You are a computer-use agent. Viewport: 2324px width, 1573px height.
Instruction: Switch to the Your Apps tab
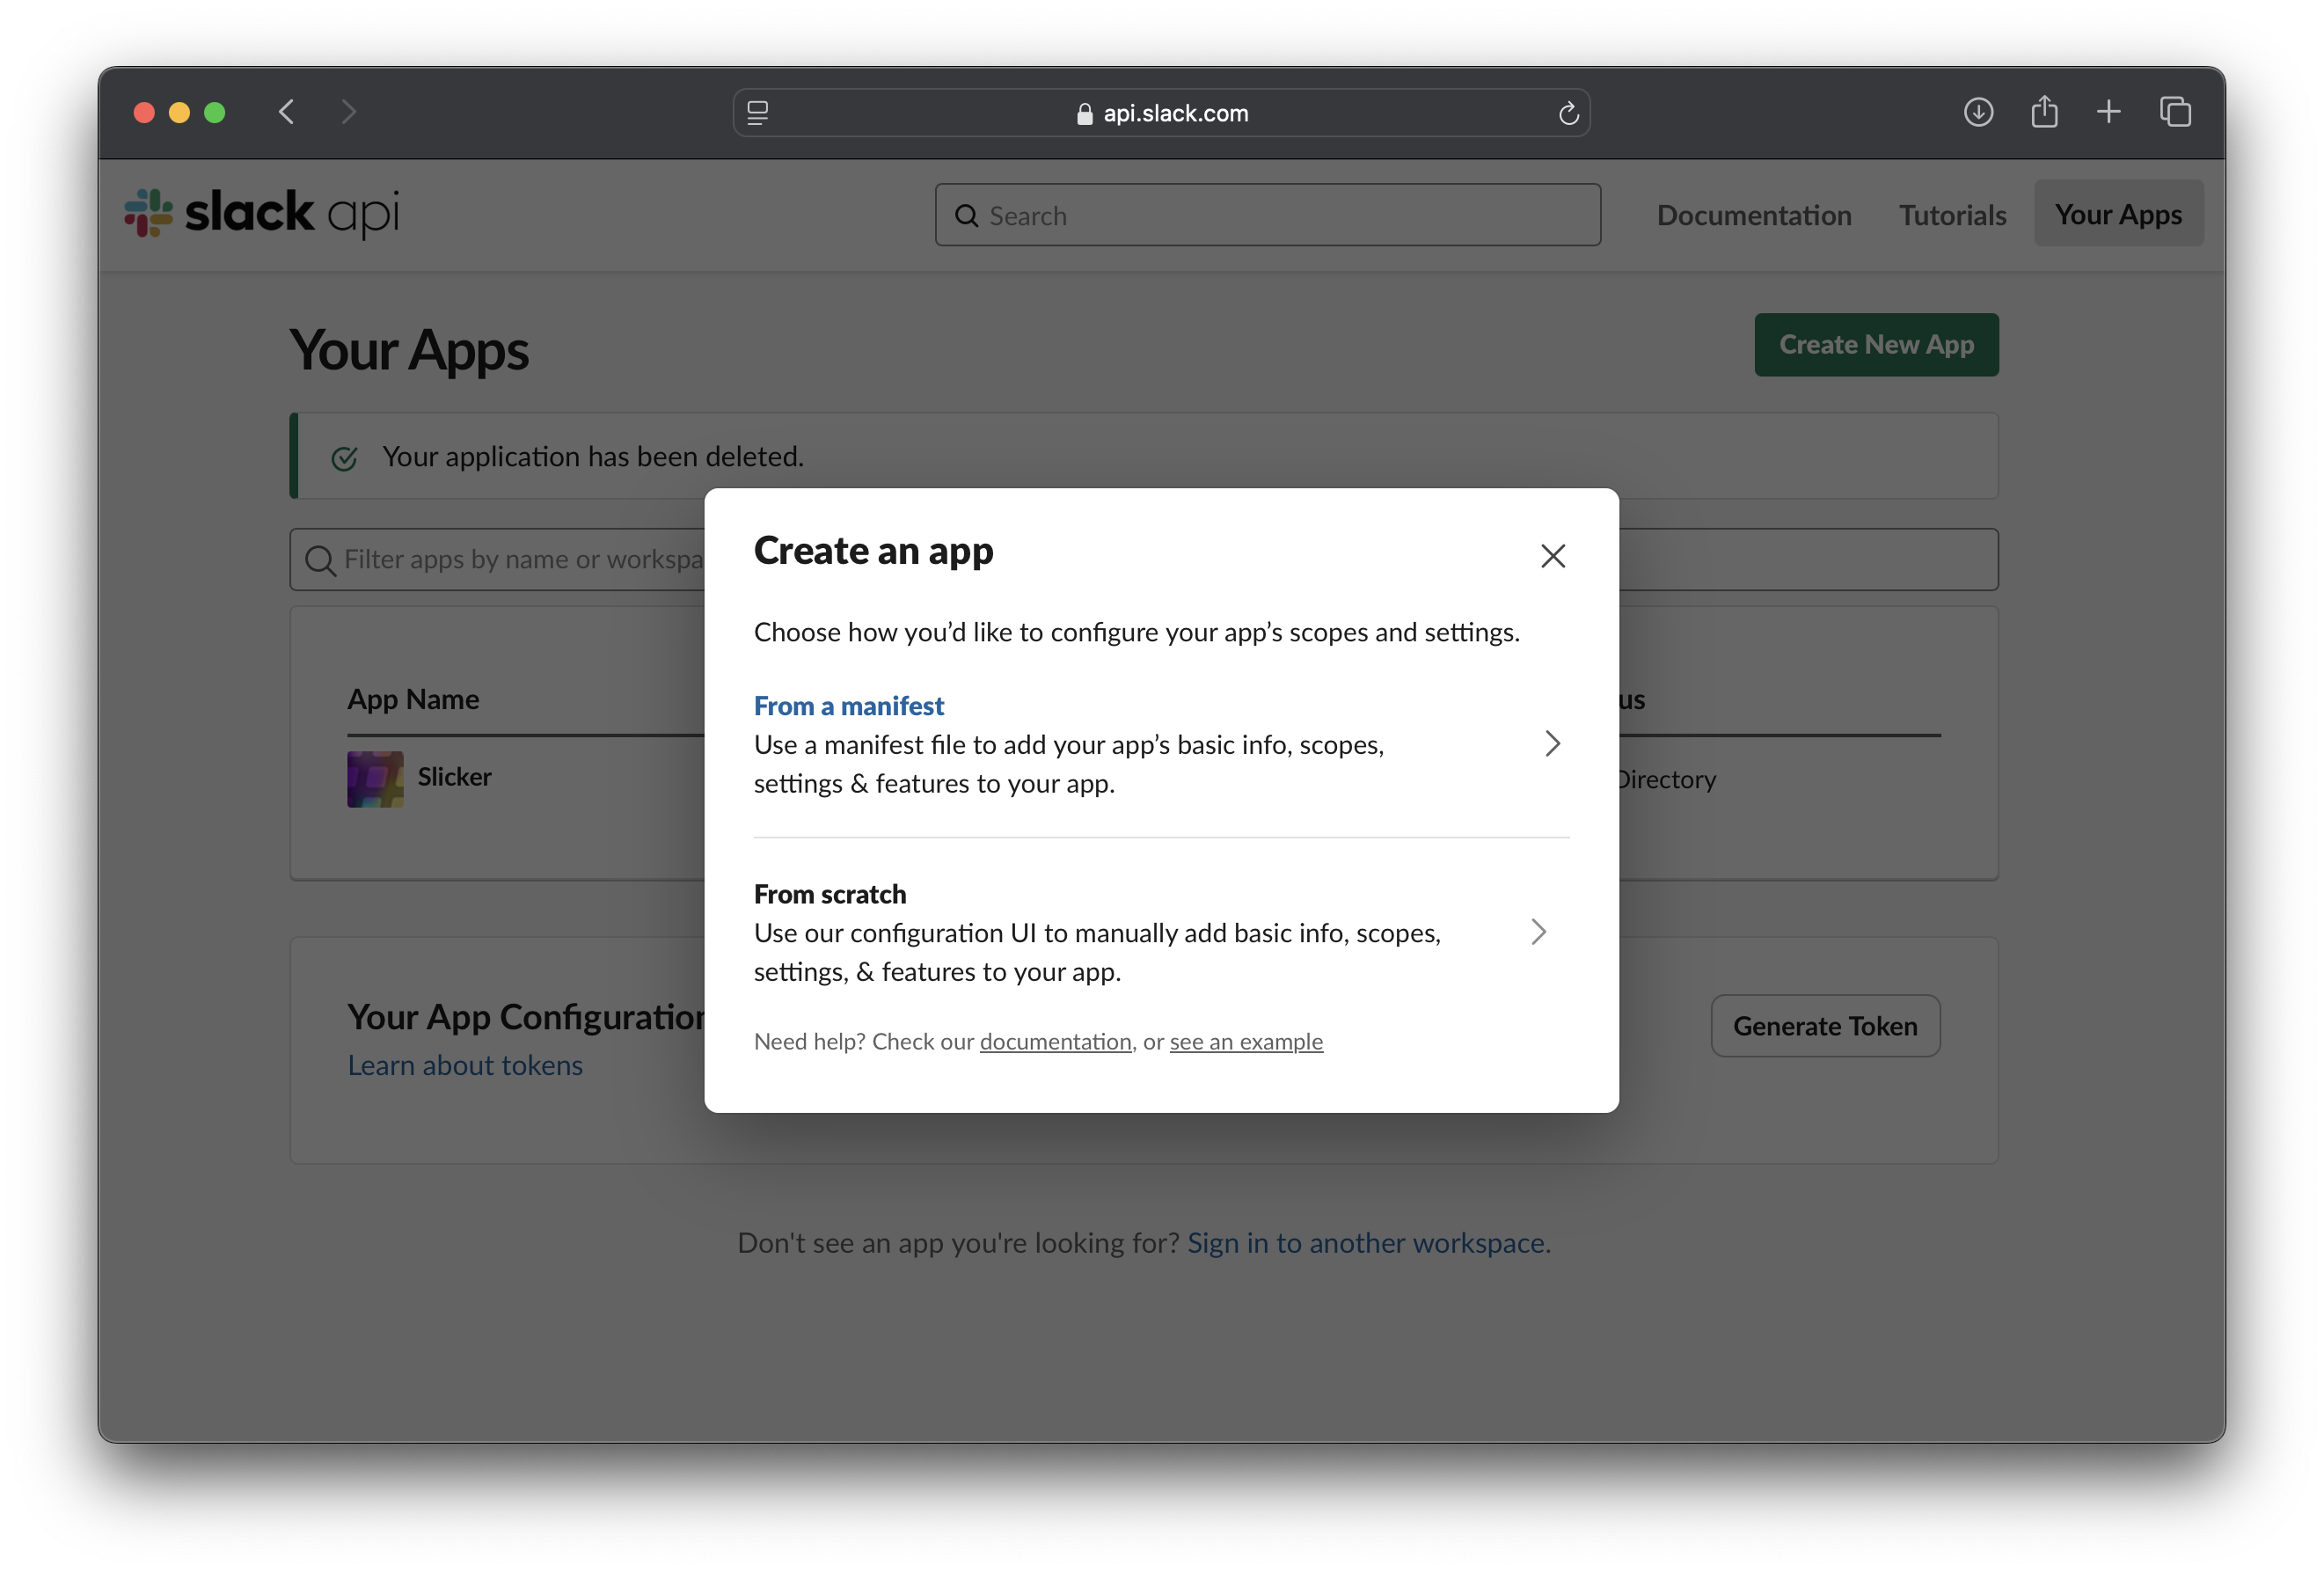(x=2117, y=214)
